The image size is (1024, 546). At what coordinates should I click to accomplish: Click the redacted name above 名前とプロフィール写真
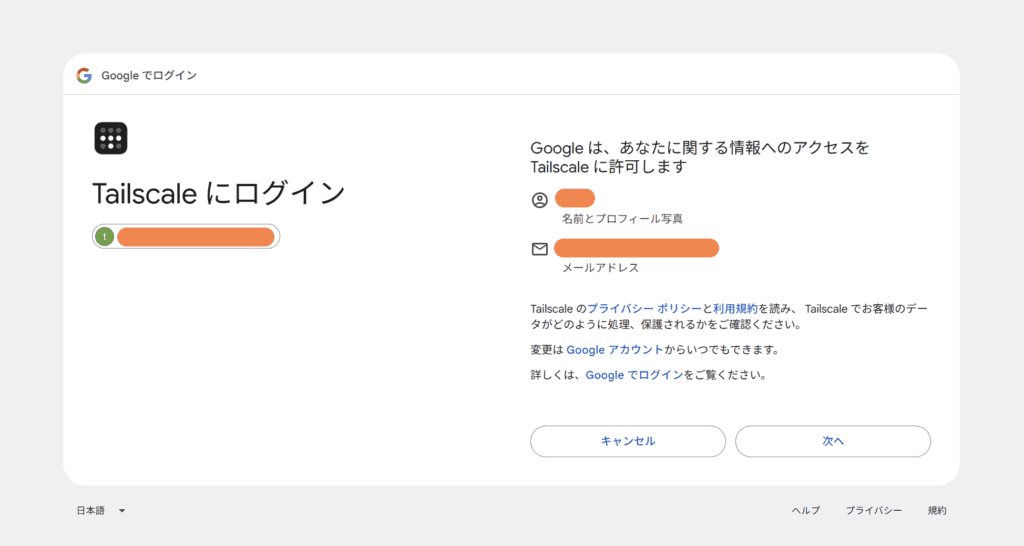pyautogui.click(x=575, y=198)
